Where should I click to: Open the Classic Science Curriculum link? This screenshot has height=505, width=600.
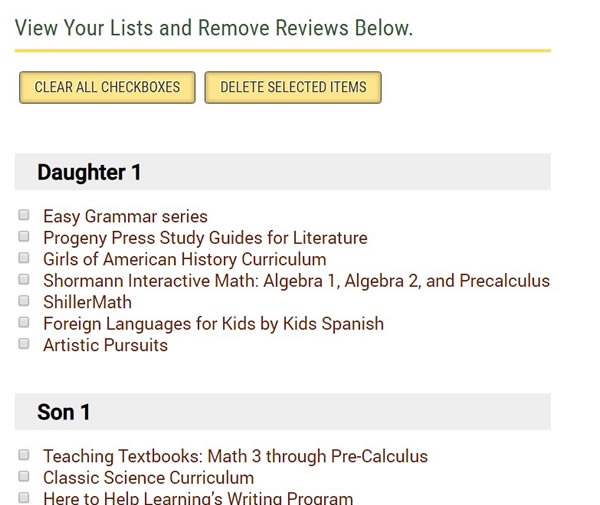click(x=148, y=478)
